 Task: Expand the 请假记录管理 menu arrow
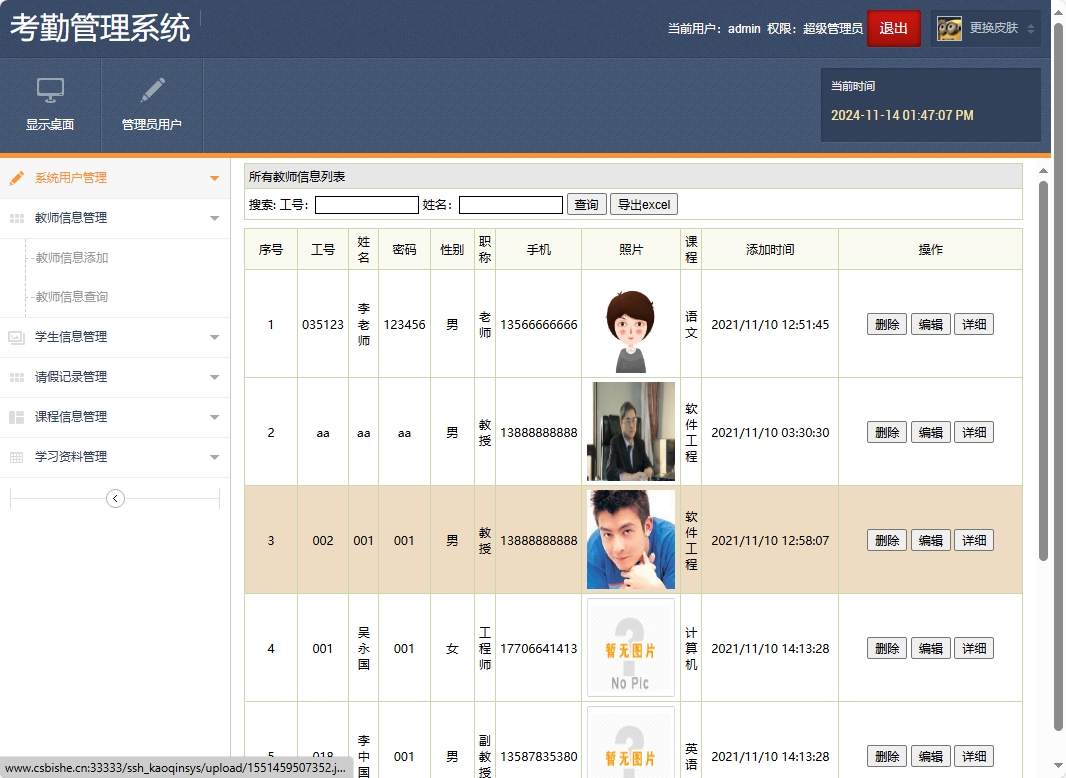pyautogui.click(x=214, y=377)
